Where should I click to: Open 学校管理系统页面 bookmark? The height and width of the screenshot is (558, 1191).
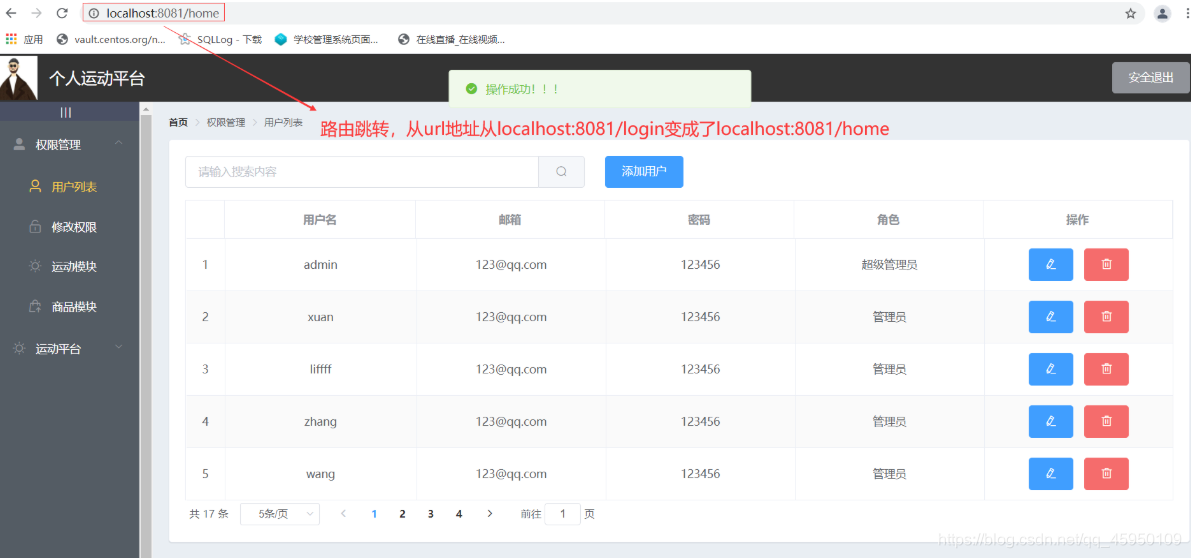[x=327, y=39]
